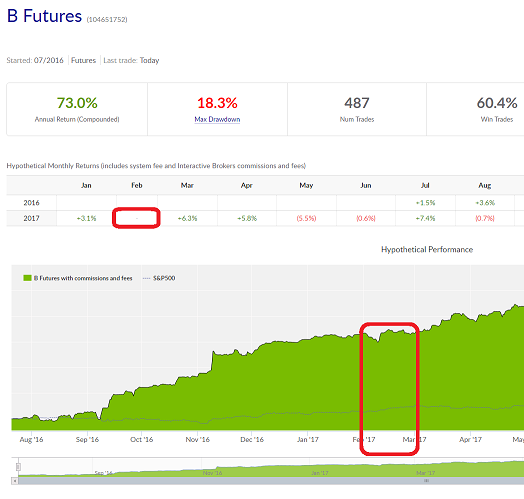524x499 pixels.
Task: Select the strategy ID 104651752
Action: pos(107,20)
